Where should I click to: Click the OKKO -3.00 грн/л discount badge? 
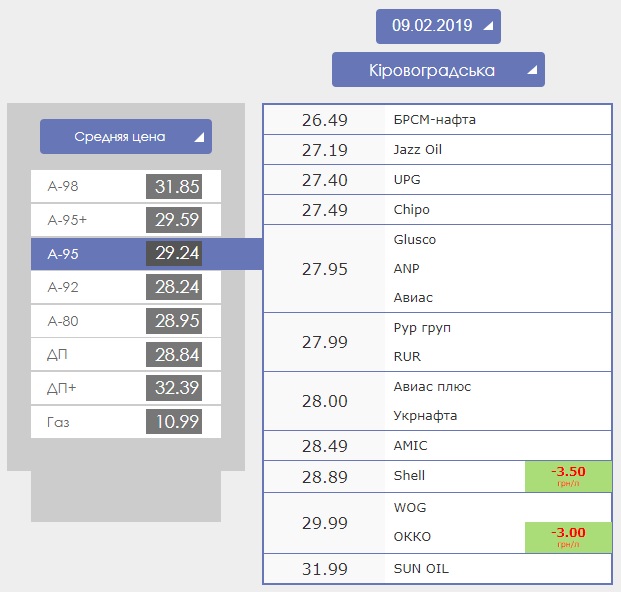coord(568,537)
